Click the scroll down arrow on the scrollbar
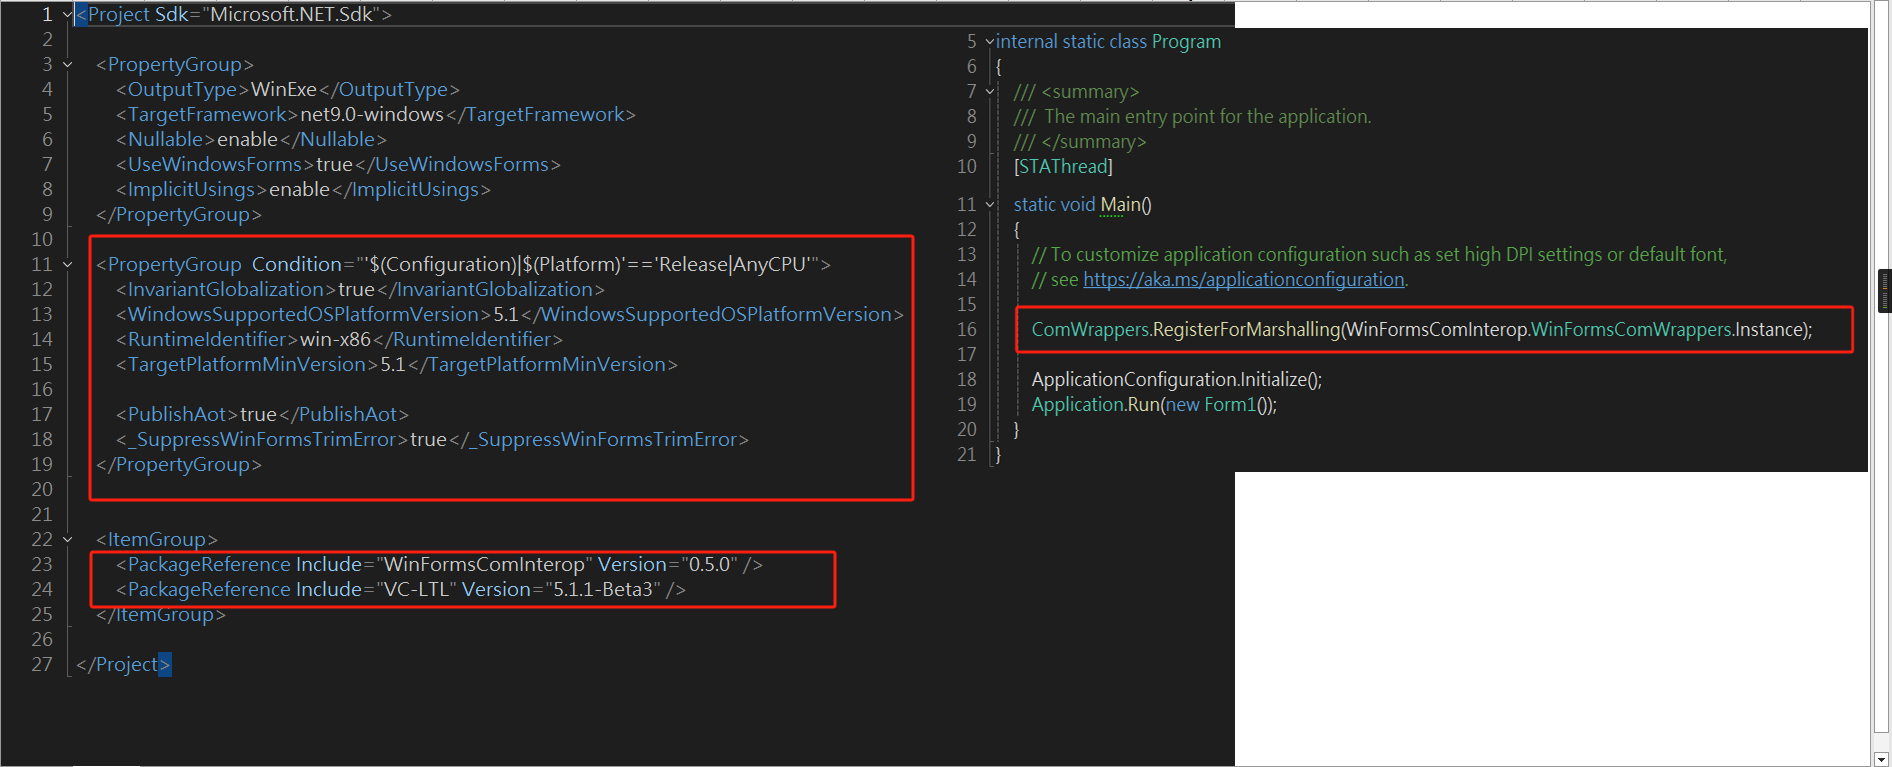1892x767 pixels. (x=1880, y=759)
